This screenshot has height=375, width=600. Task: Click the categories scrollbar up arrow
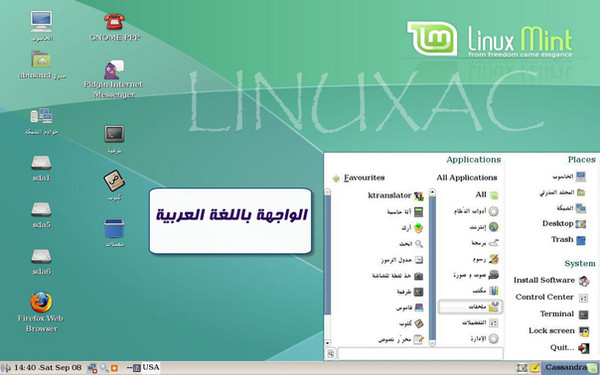point(432,191)
